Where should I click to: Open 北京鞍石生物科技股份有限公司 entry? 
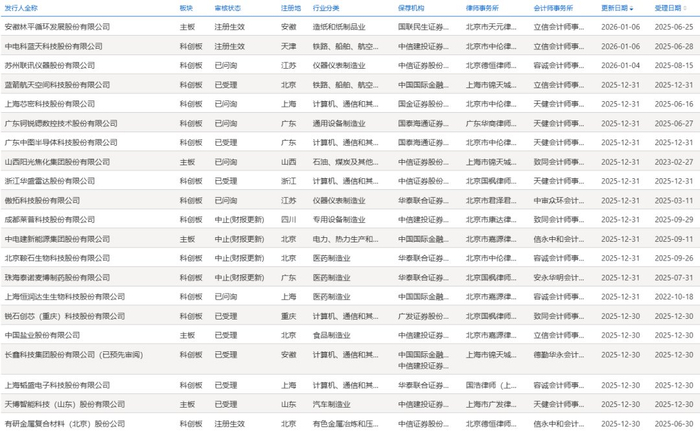click(x=57, y=258)
